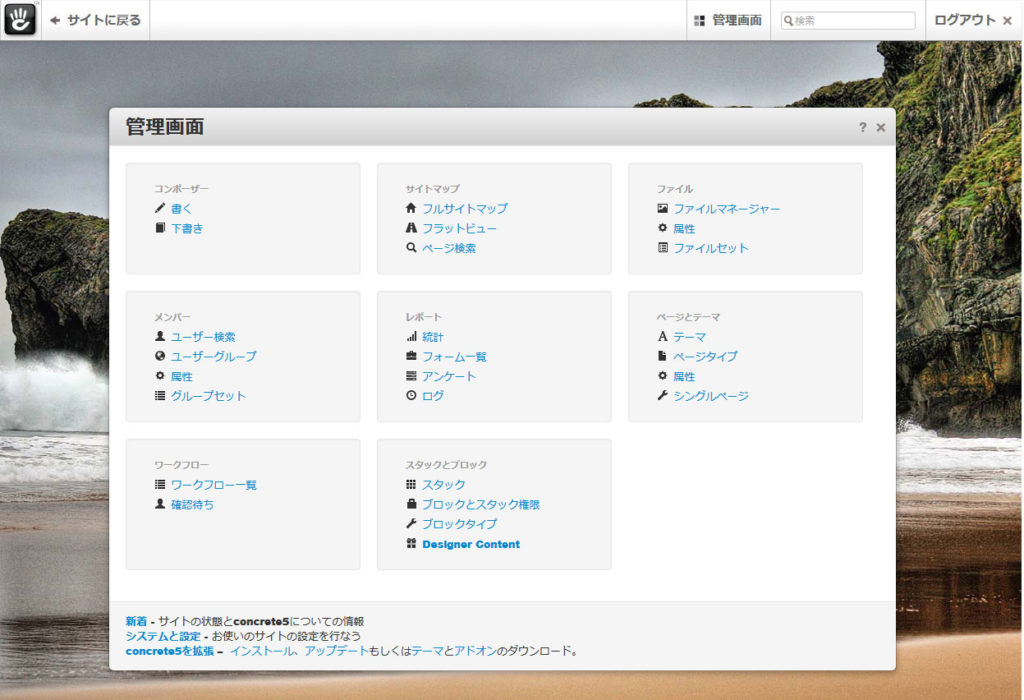Click the grid icon beside スタック
This screenshot has width=1024, height=700.
click(x=411, y=485)
